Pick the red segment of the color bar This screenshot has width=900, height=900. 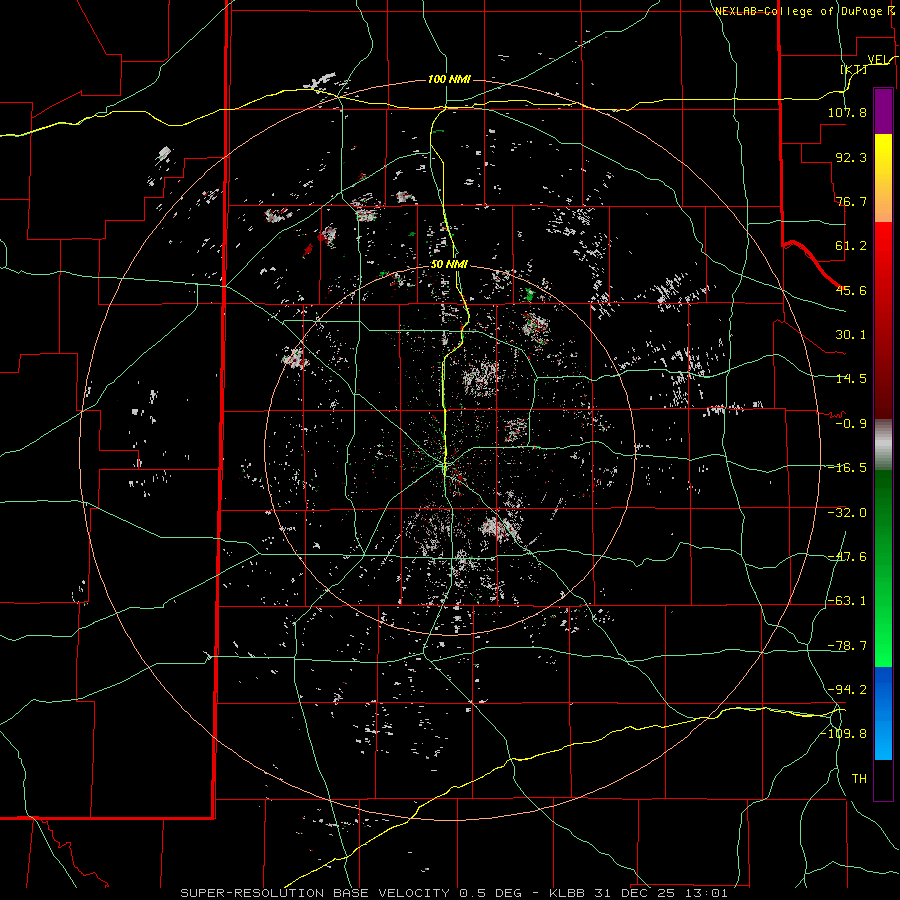(x=883, y=320)
